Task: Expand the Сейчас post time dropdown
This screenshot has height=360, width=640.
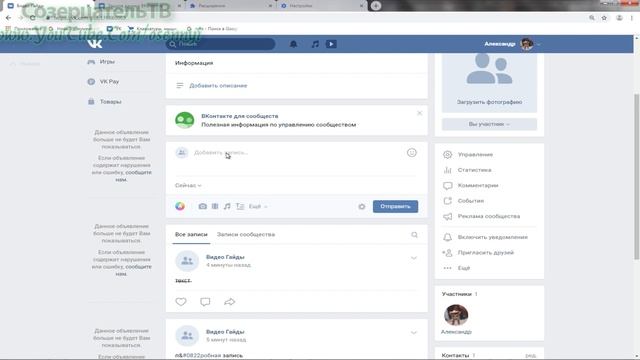Action: (x=188, y=185)
